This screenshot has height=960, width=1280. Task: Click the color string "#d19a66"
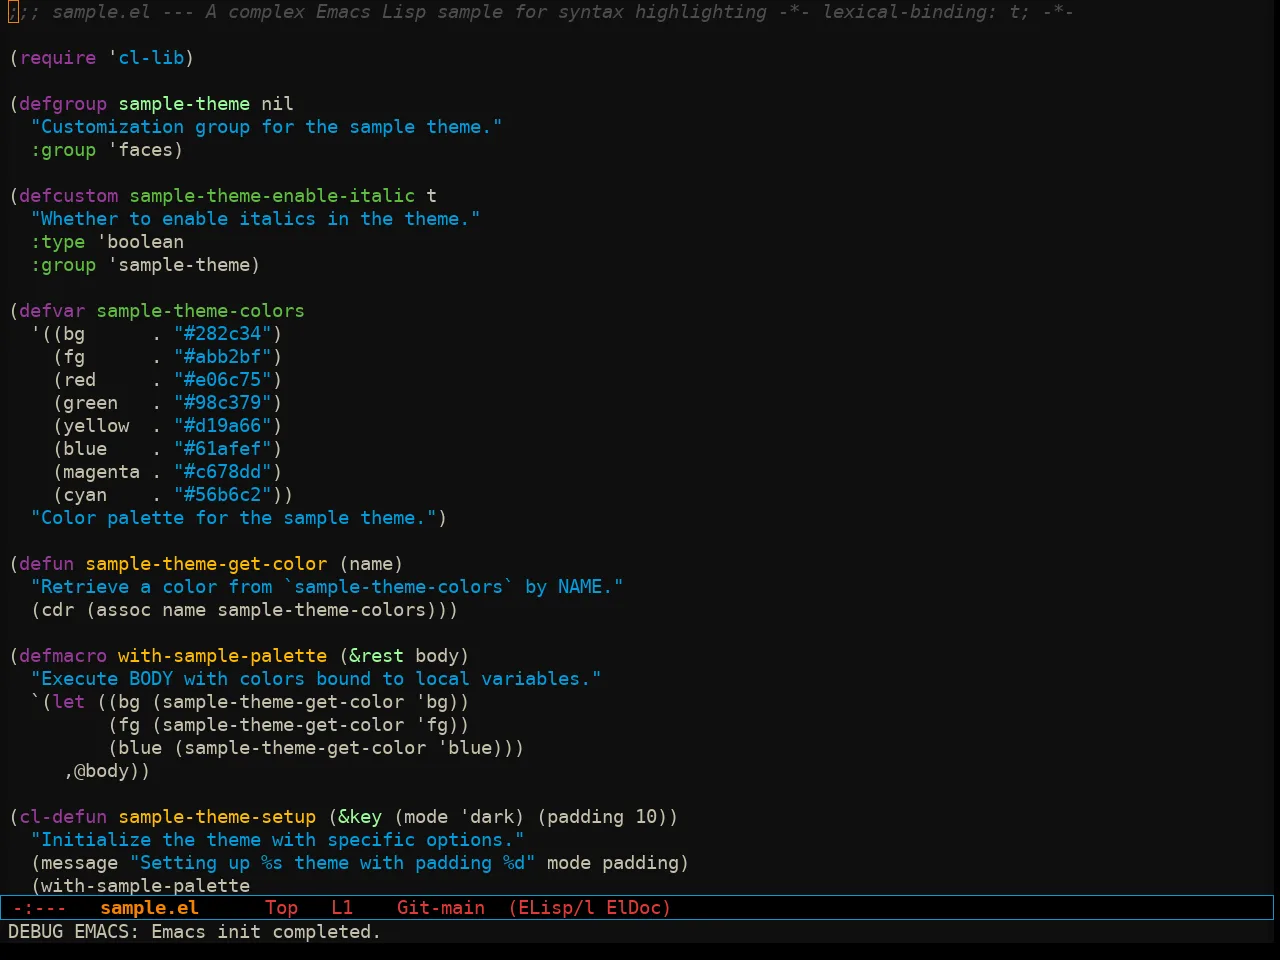click(223, 426)
